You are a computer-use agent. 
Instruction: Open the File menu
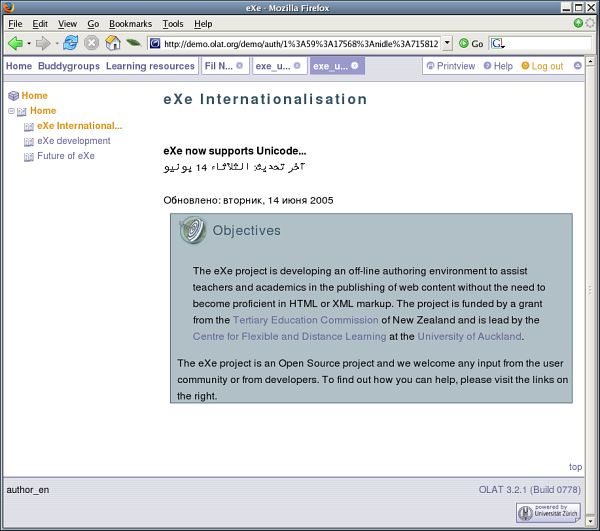point(15,24)
